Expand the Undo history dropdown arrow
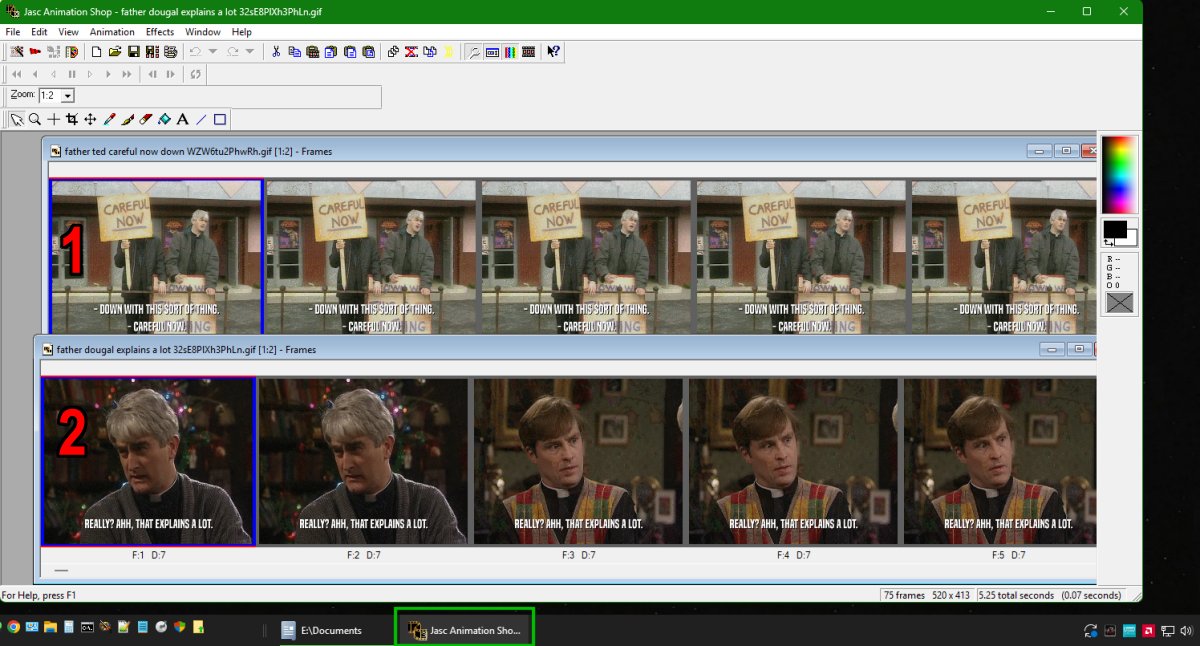The width and height of the screenshot is (1200, 646). pyautogui.click(x=213, y=51)
